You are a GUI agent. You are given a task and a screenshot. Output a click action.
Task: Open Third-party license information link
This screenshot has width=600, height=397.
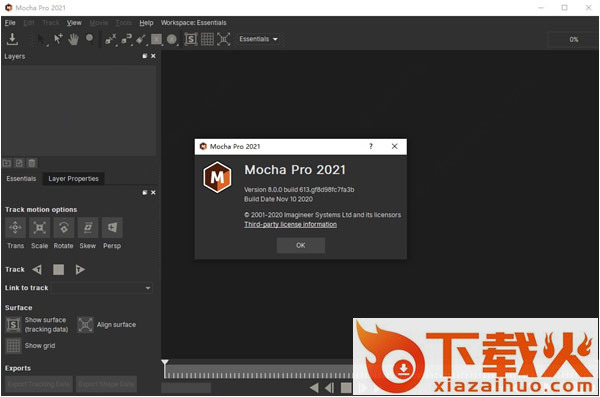290,225
